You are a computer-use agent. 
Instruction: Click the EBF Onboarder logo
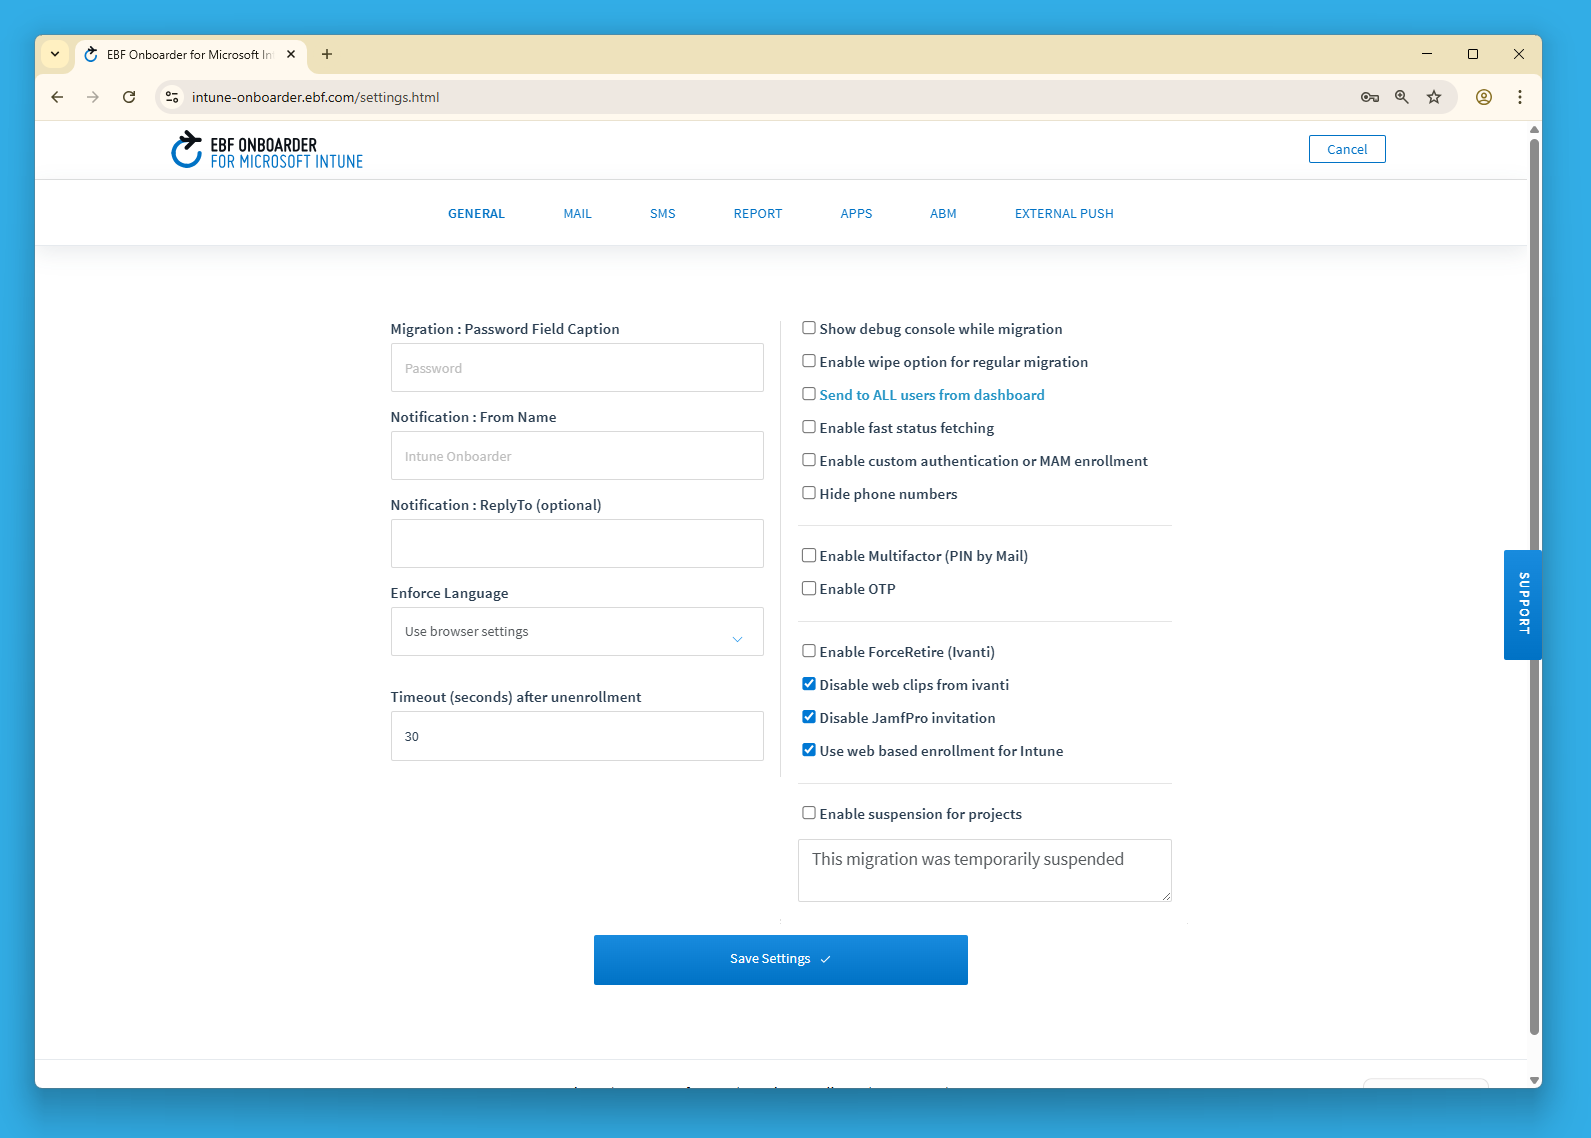coord(267,151)
